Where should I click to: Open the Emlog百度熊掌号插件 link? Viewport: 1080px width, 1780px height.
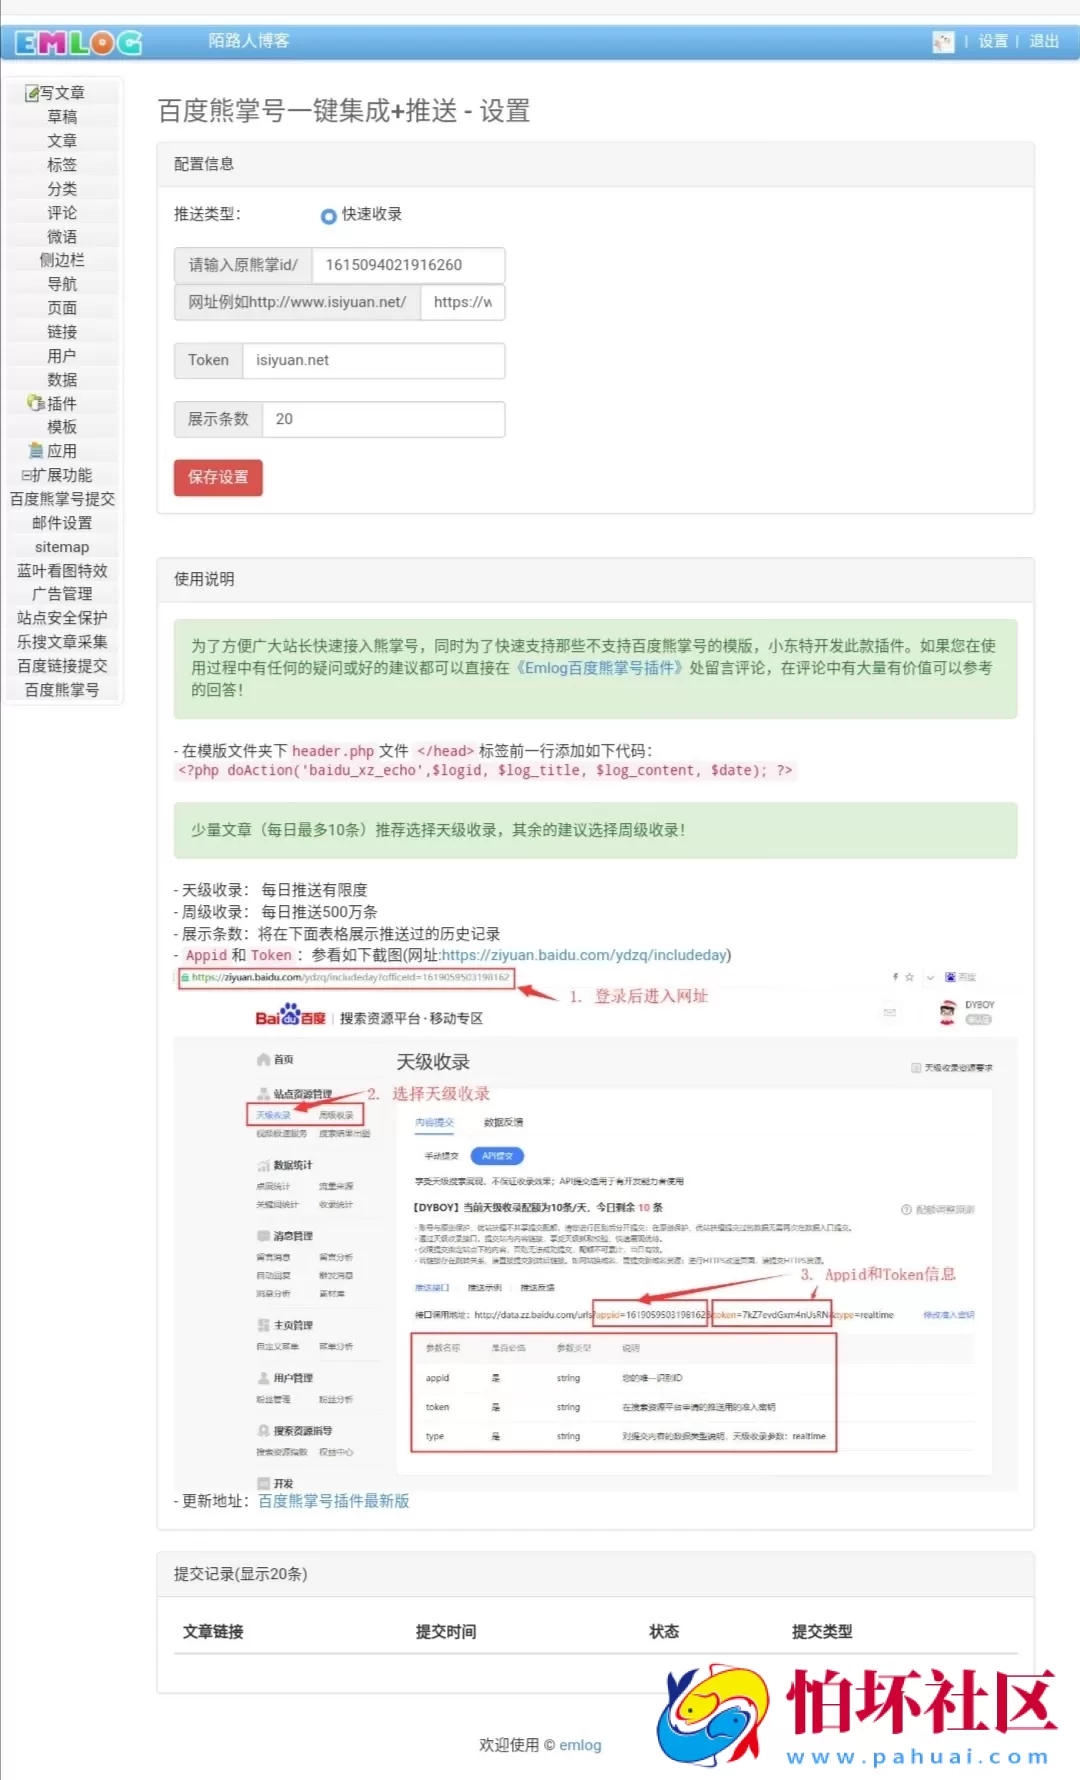tap(600, 668)
